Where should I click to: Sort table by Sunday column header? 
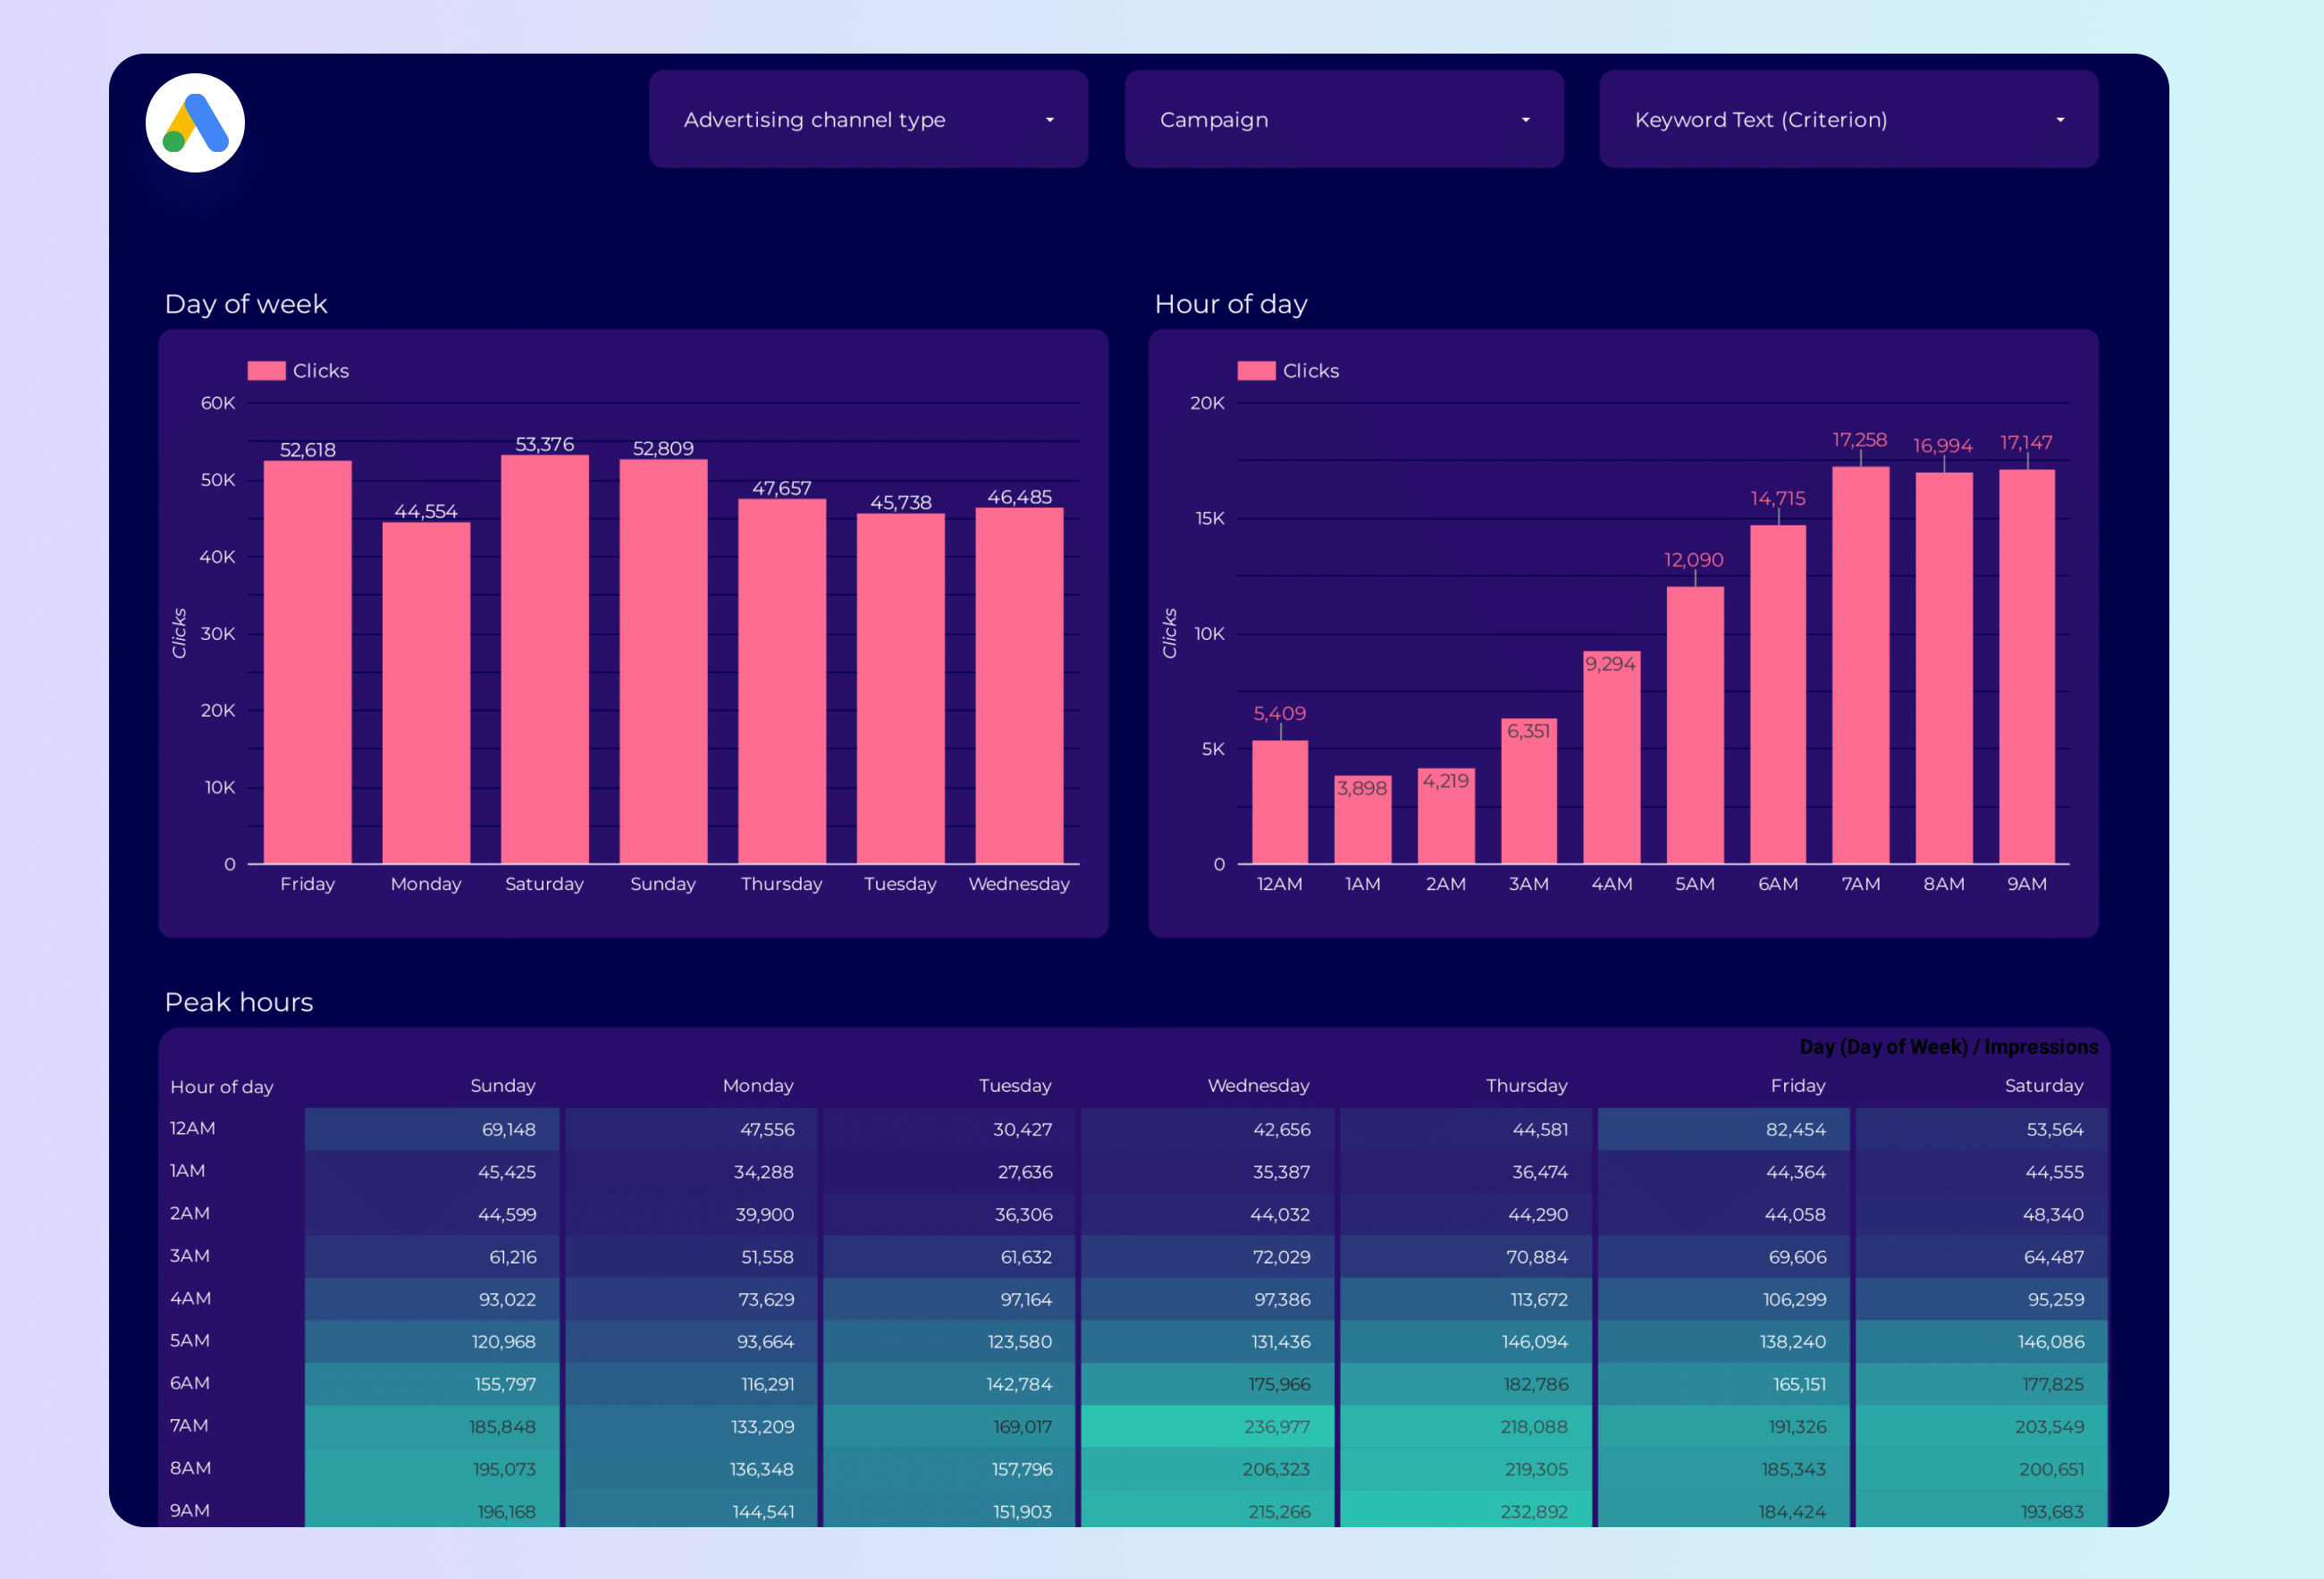(502, 1086)
